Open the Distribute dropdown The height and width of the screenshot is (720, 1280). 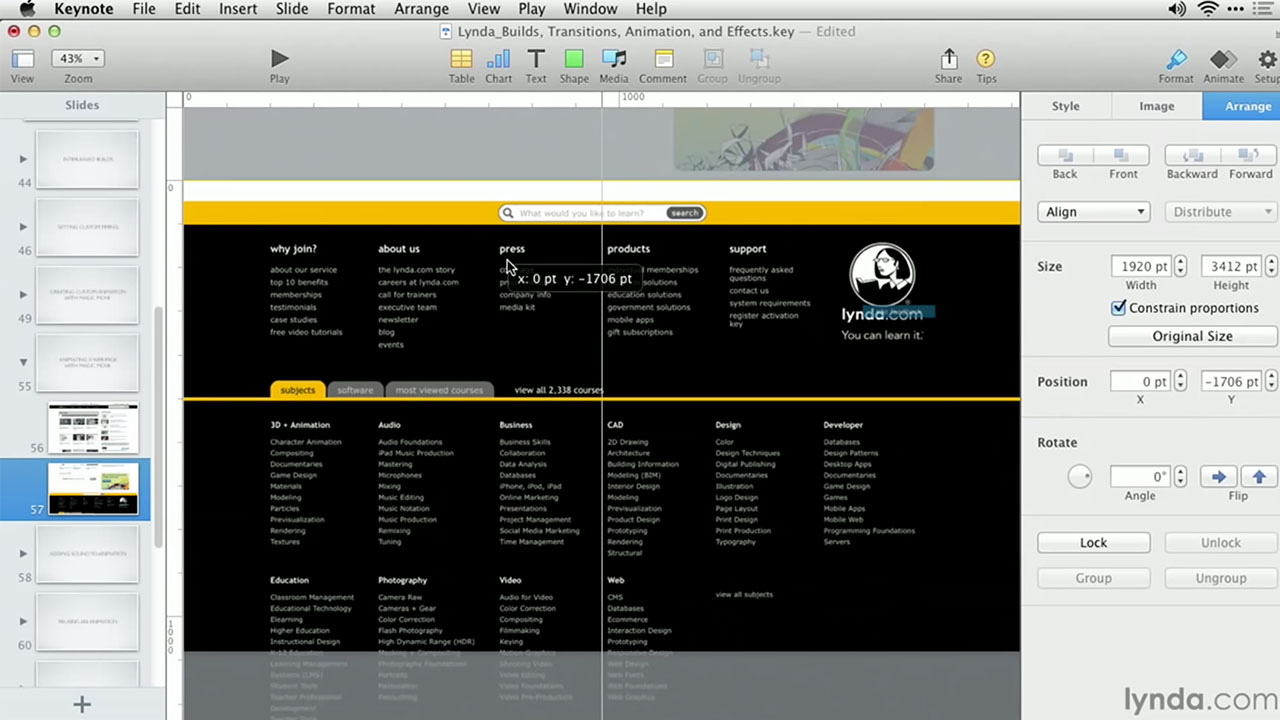pos(1221,212)
